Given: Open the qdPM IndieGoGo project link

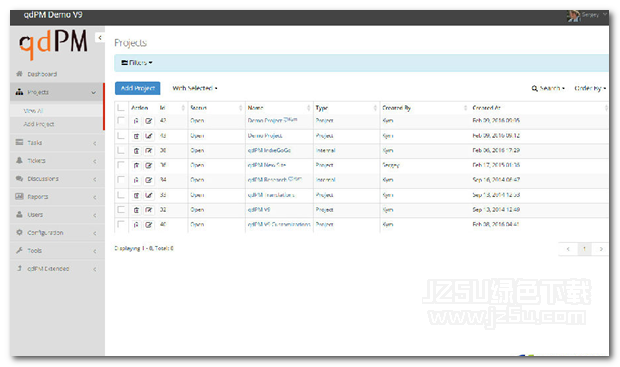Looking at the screenshot, I should [269, 150].
